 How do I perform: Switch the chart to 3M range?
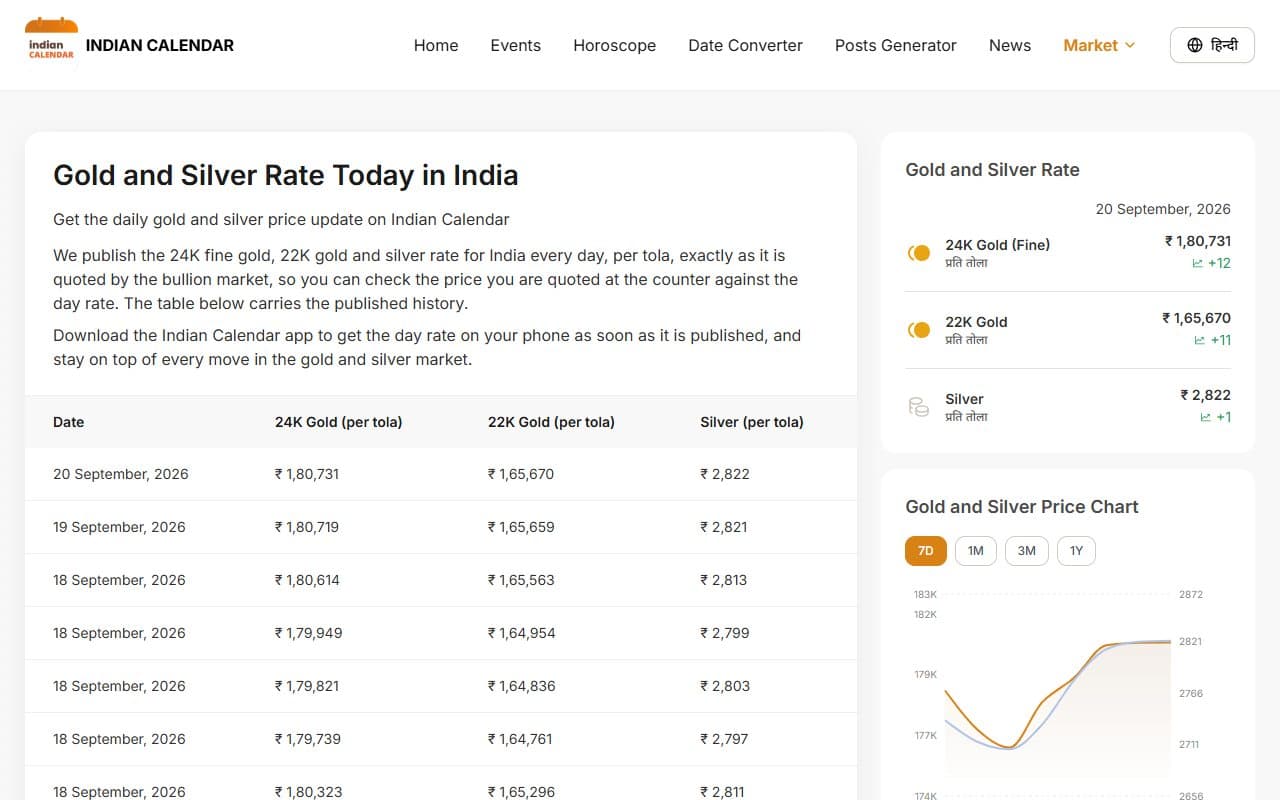(x=1026, y=551)
